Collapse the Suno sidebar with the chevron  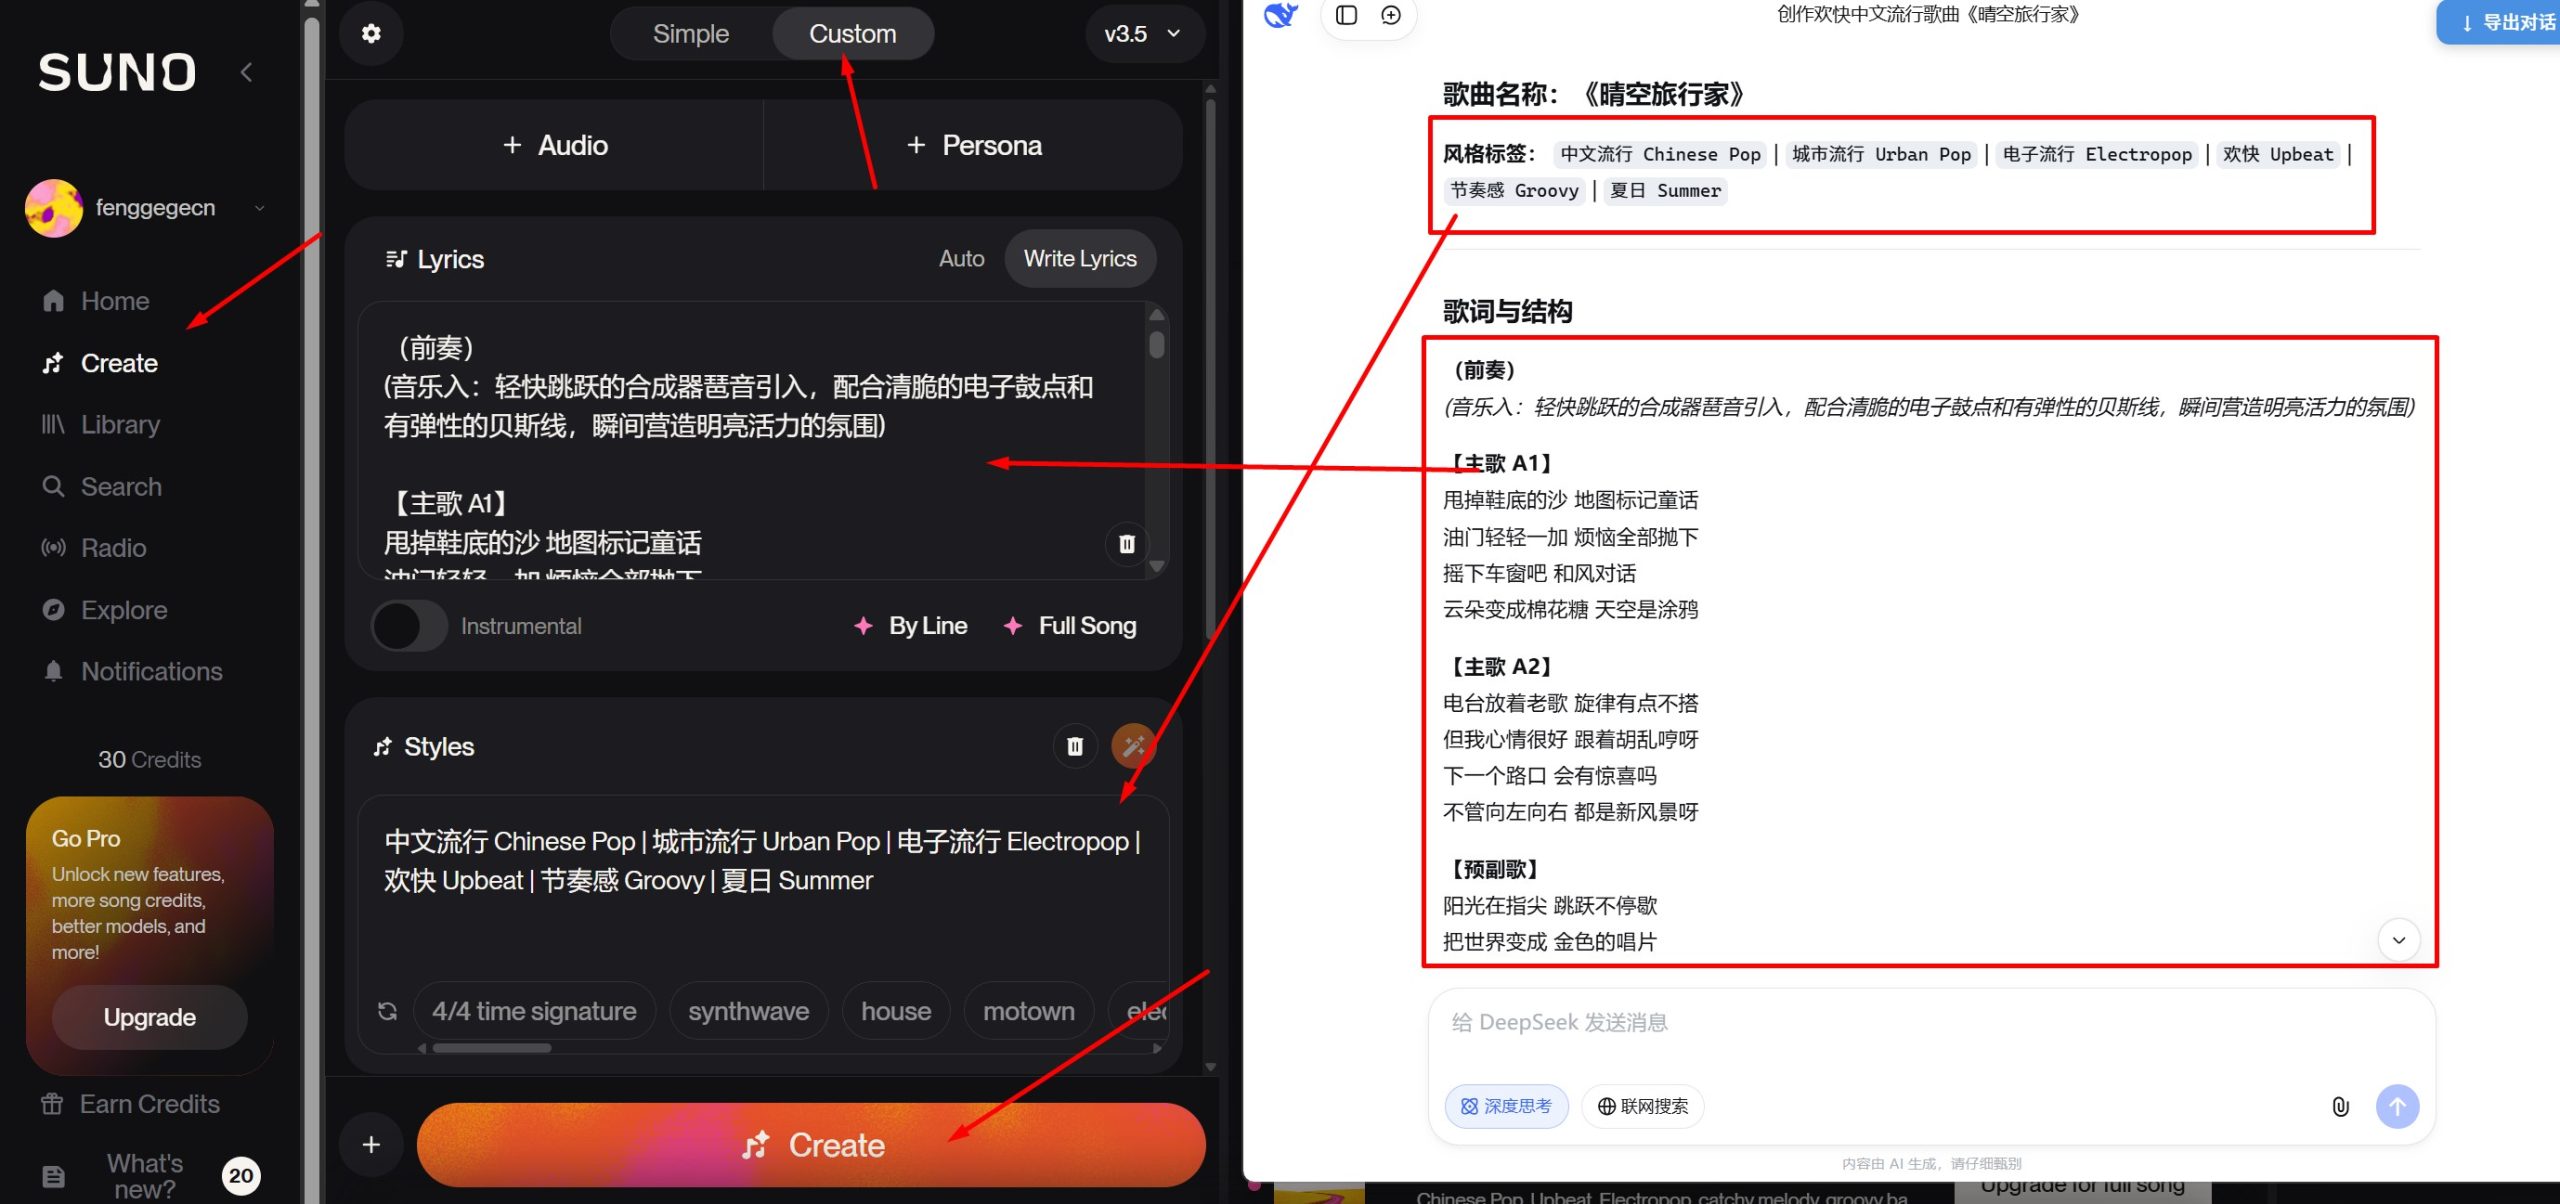[246, 72]
